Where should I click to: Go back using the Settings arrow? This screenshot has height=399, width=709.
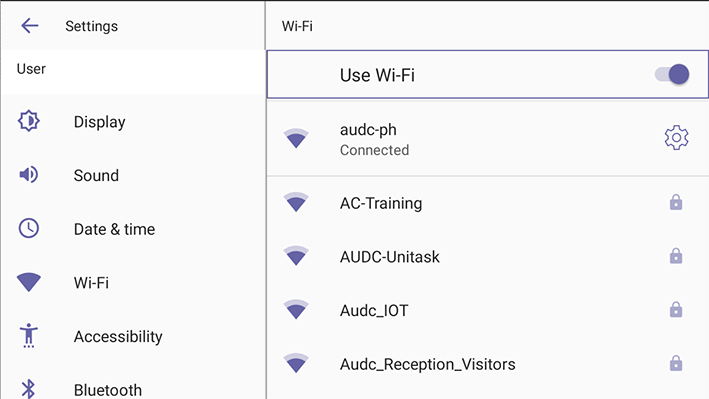pos(29,26)
